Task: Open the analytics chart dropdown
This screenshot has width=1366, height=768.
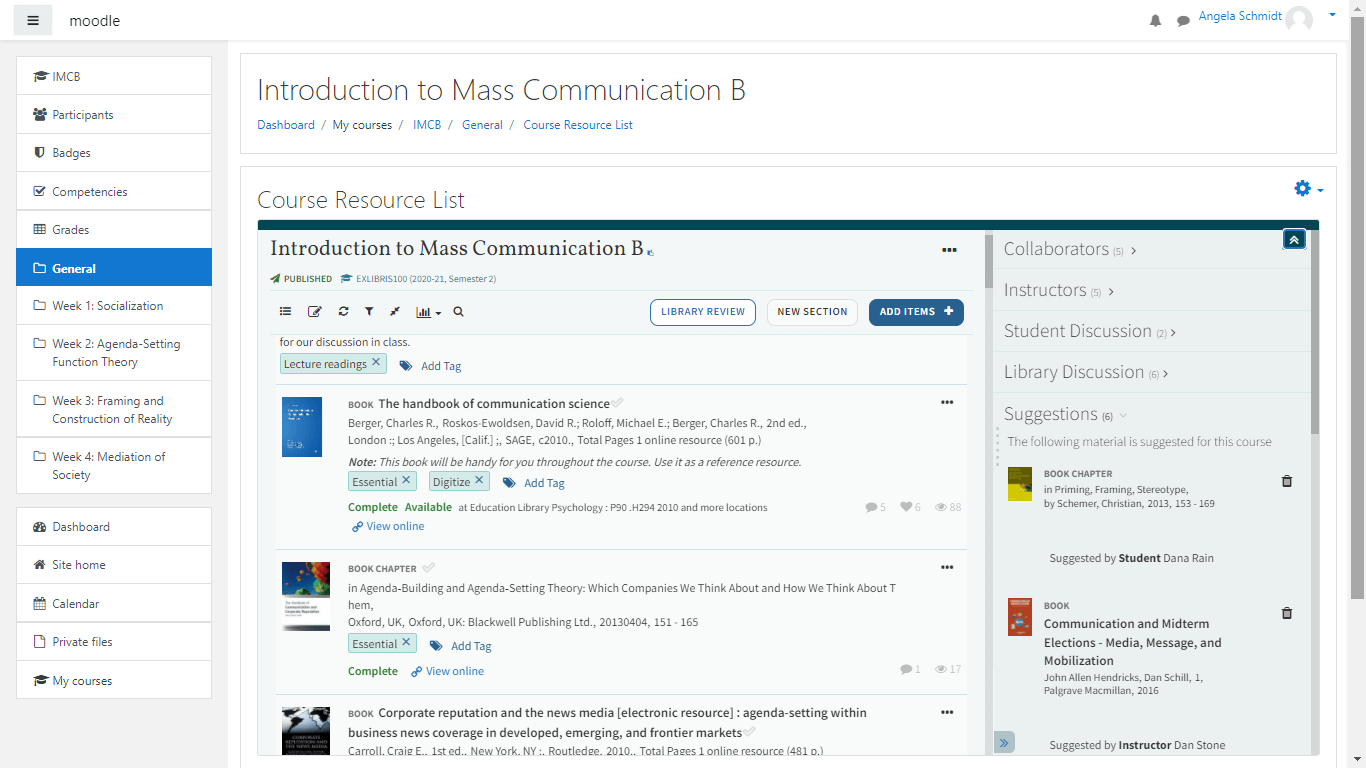Action: click(427, 312)
